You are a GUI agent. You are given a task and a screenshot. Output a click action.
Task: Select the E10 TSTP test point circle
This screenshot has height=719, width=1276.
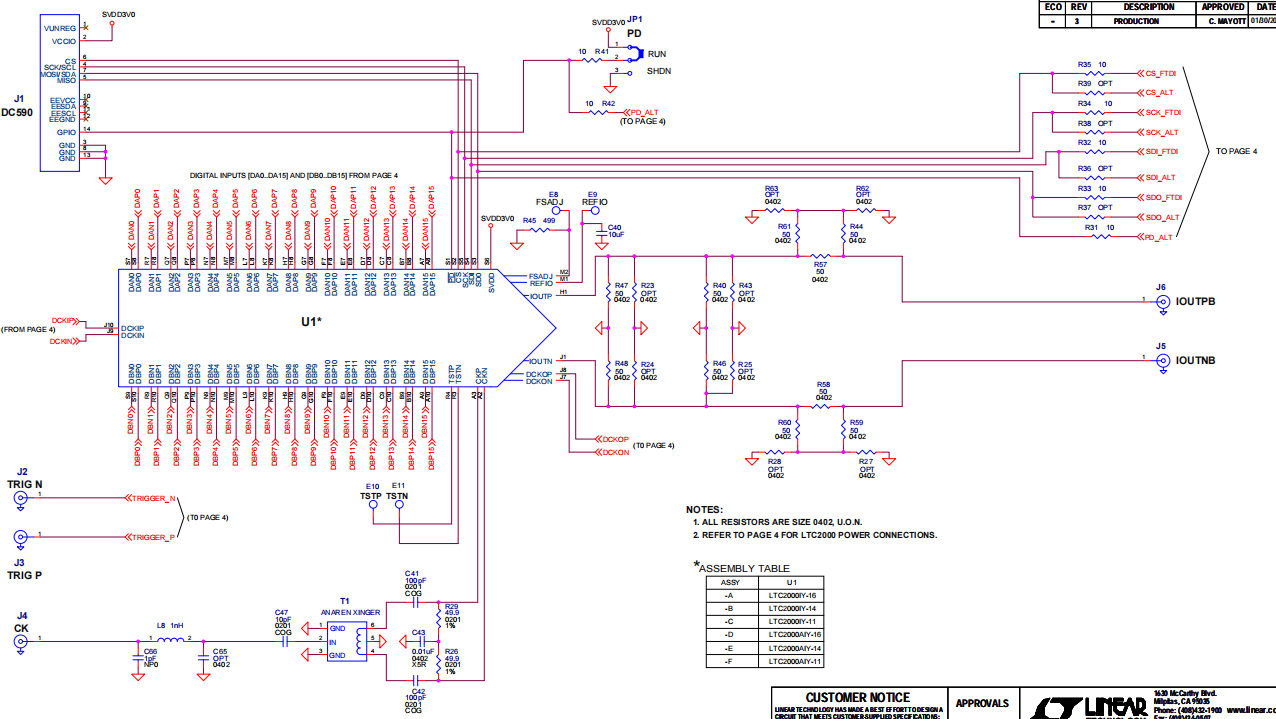[x=373, y=504]
